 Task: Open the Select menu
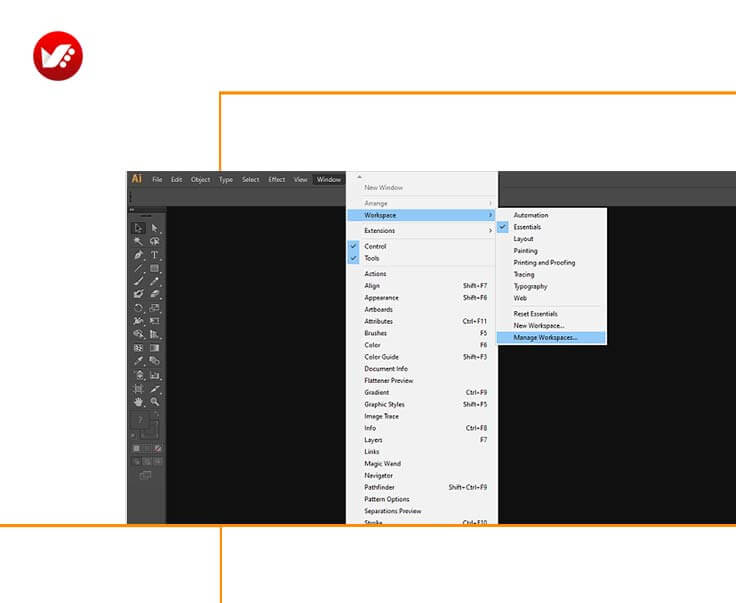[251, 180]
